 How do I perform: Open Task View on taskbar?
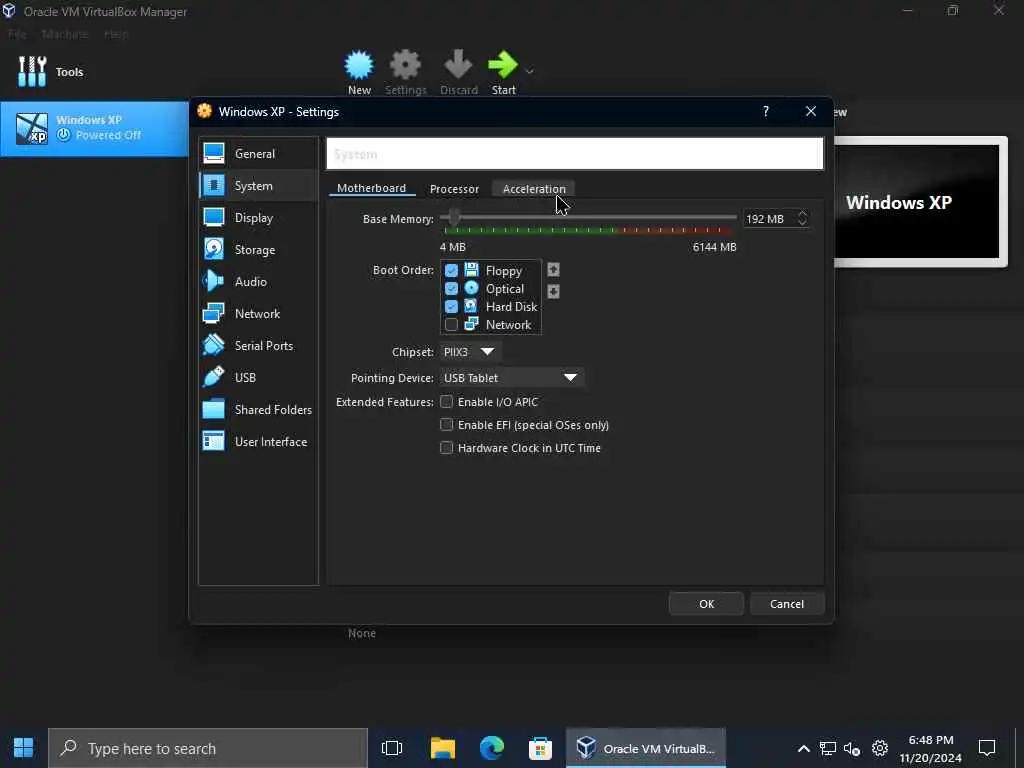[392, 748]
